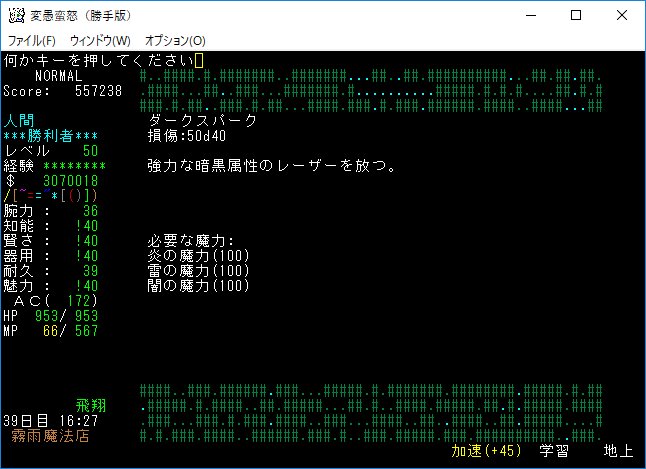Open the オプション(O) menu
This screenshot has width=646, height=469.
tap(175, 41)
